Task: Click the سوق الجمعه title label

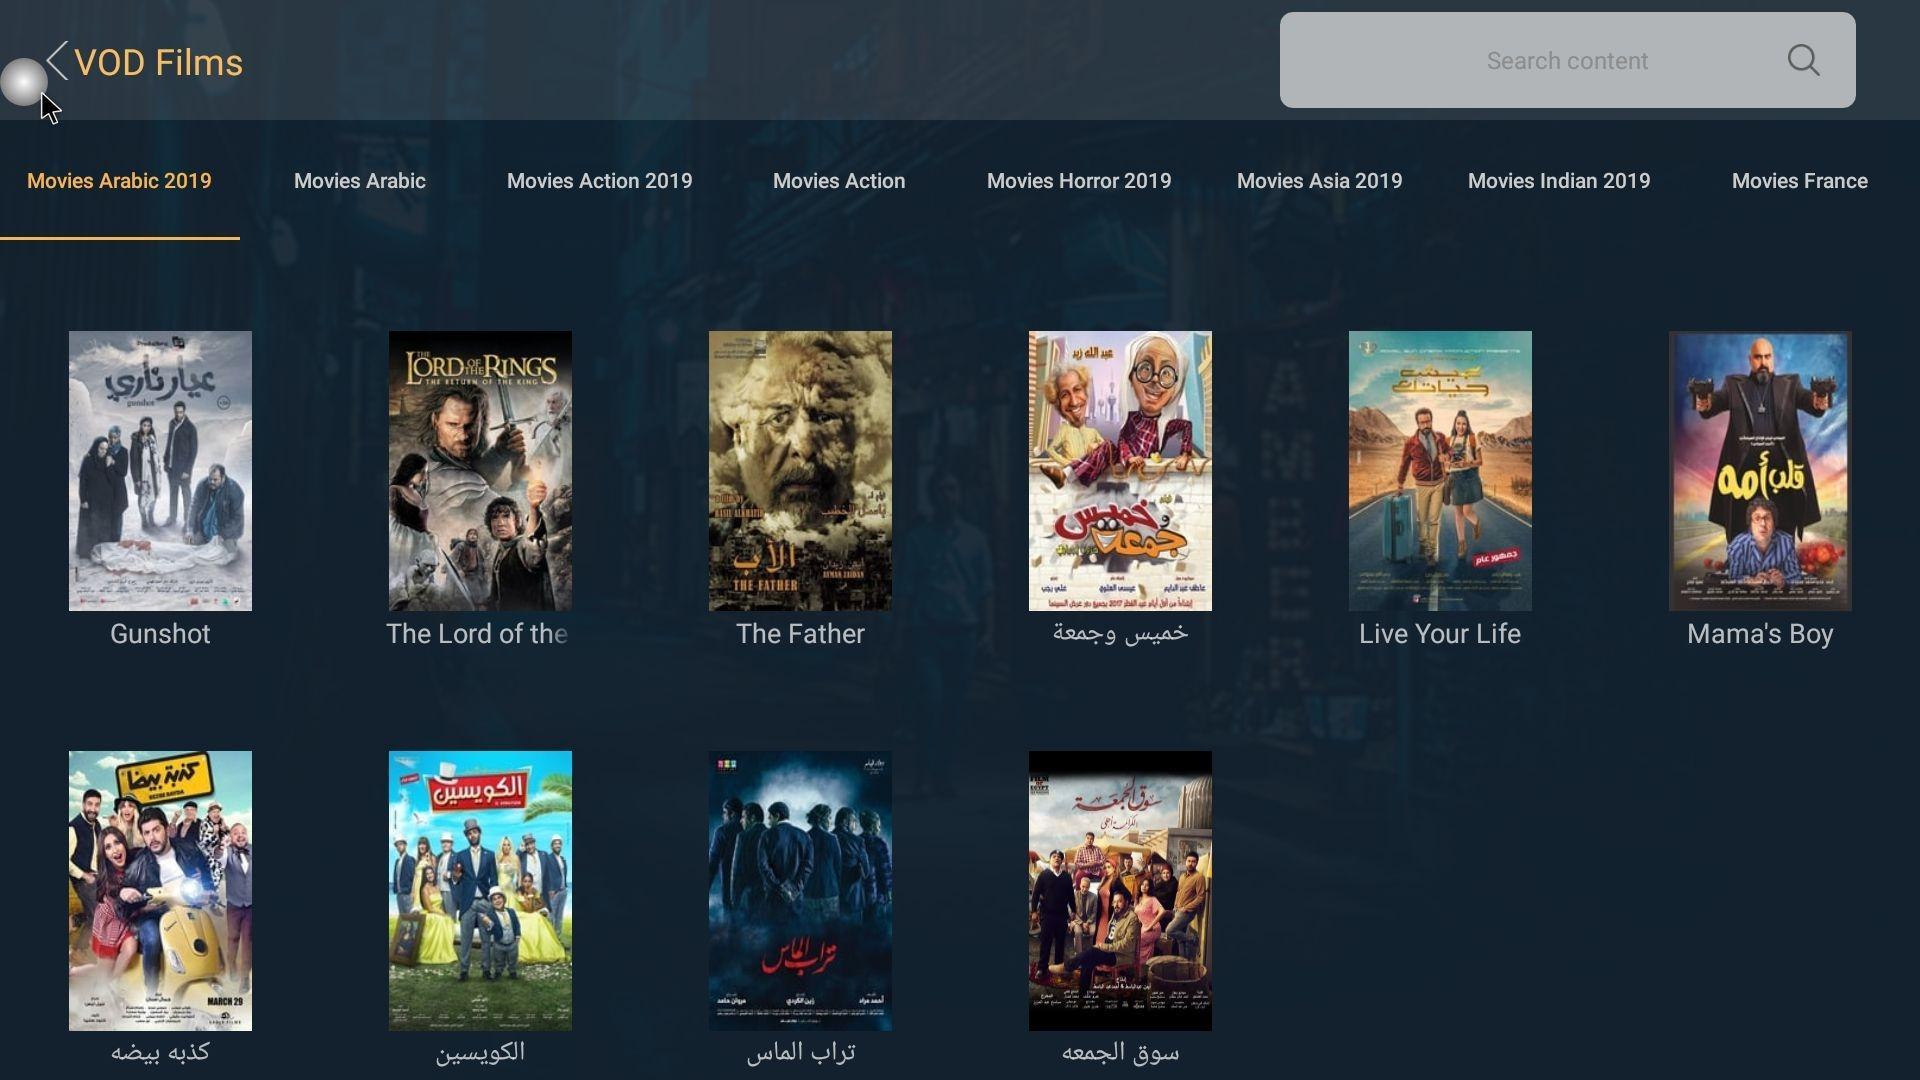Action: [1120, 1052]
